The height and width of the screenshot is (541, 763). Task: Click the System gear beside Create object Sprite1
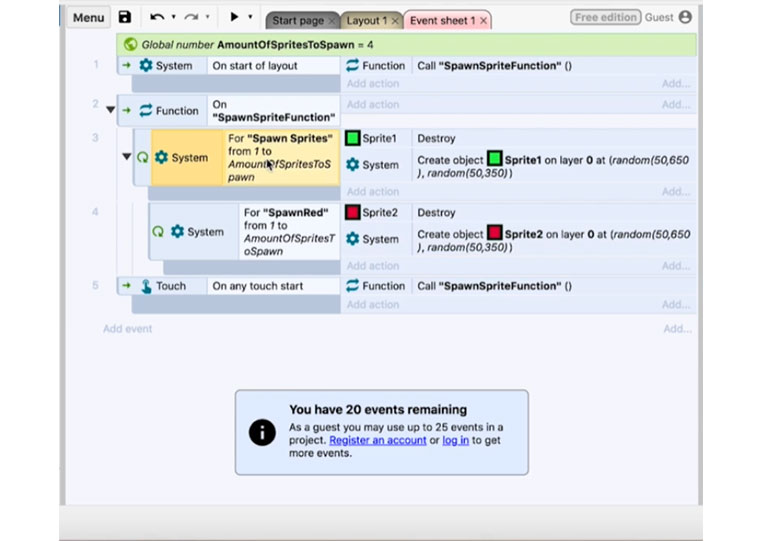coord(352,164)
